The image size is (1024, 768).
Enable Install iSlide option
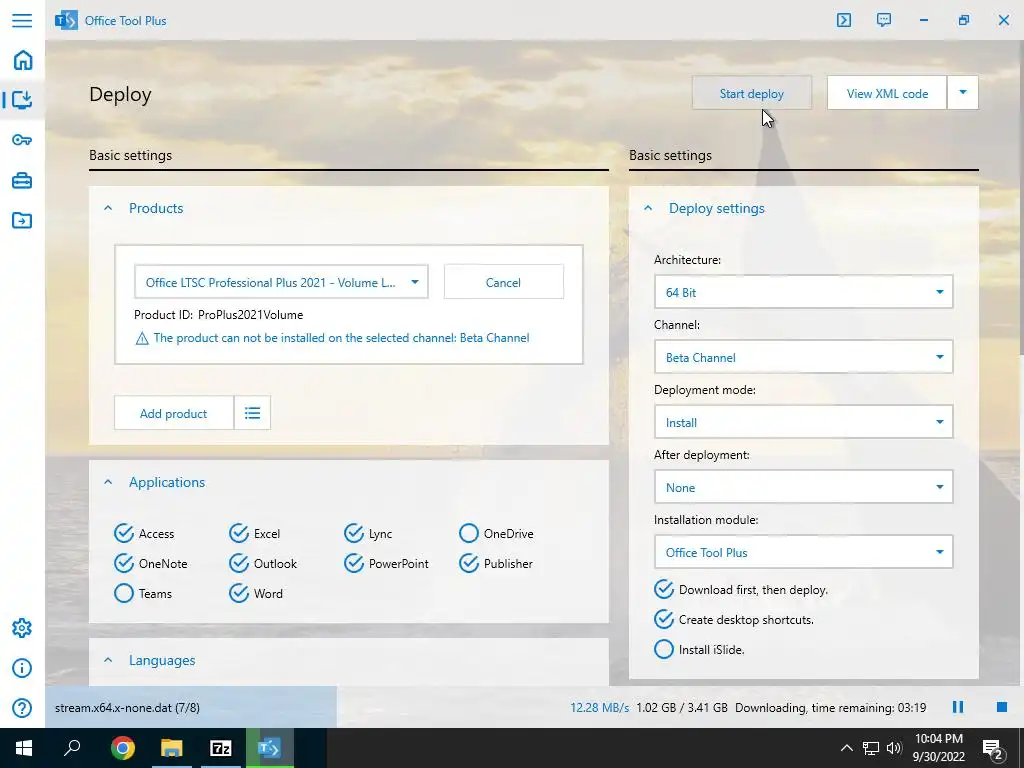coord(699,649)
